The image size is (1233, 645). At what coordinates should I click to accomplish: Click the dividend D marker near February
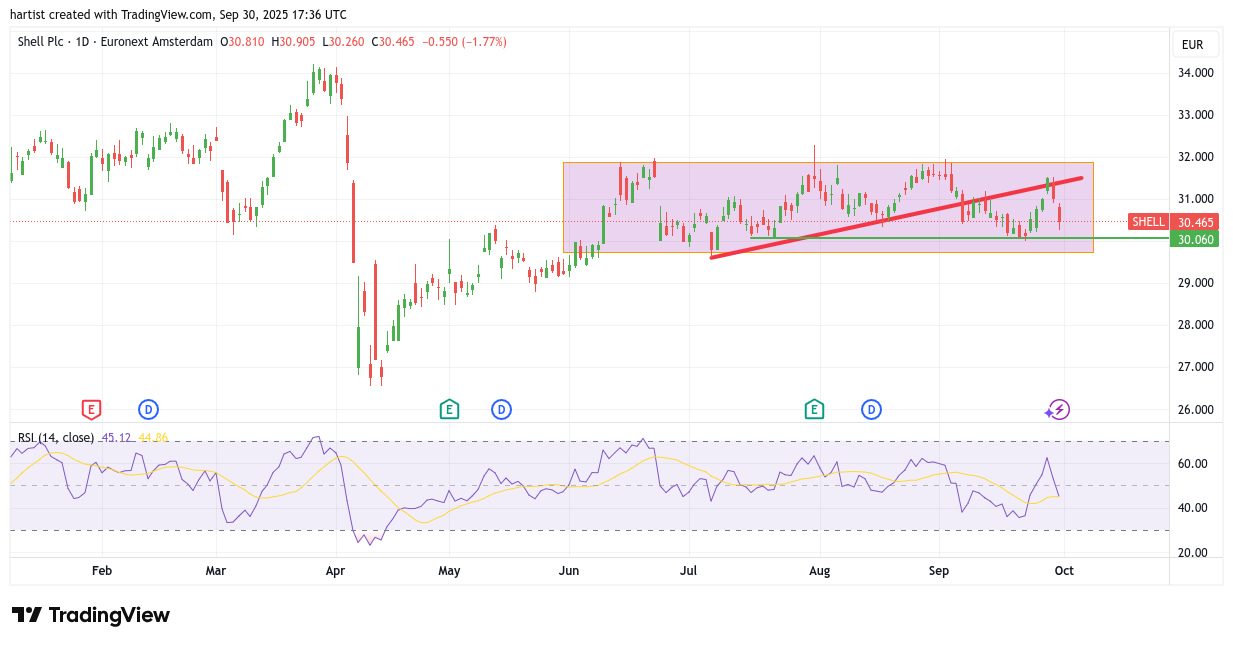148,409
